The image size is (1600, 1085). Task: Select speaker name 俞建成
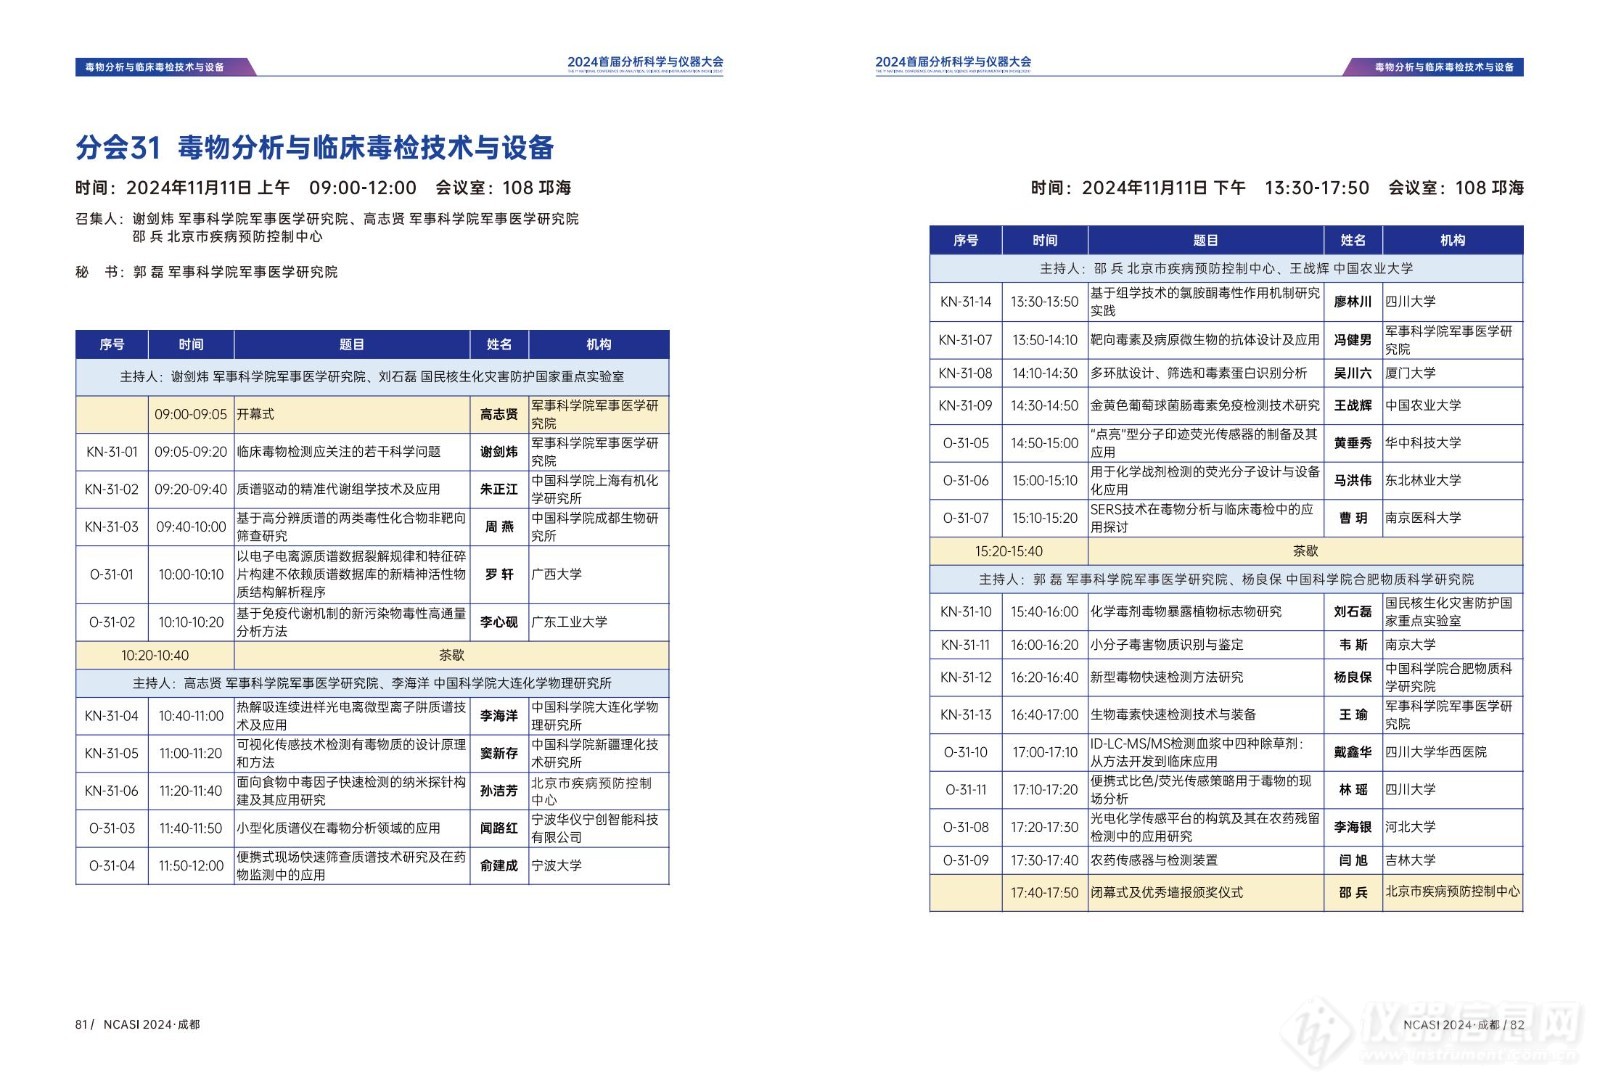click(x=499, y=866)
